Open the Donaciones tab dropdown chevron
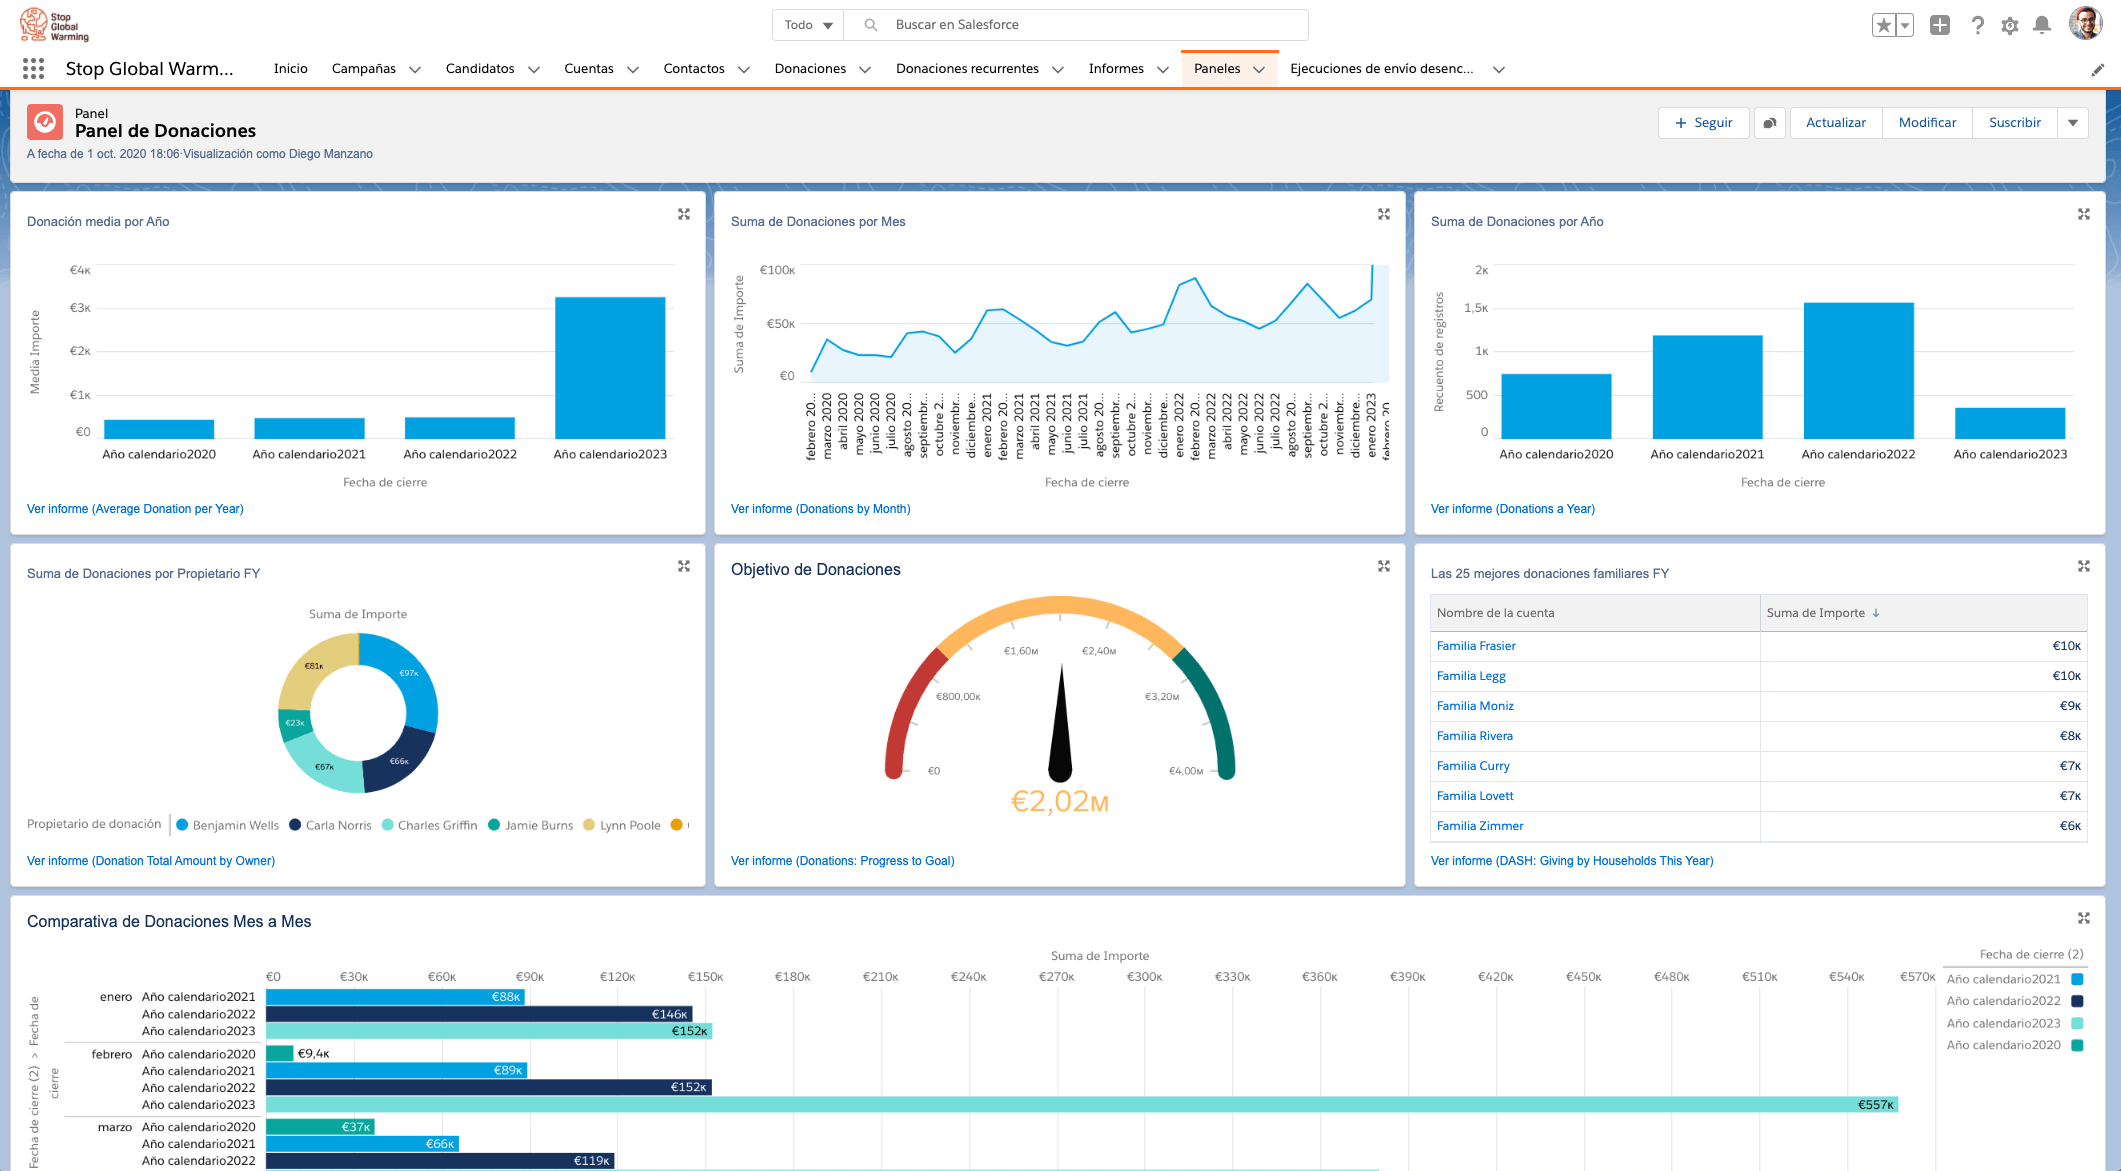2121x1171 pixels. 865,69
